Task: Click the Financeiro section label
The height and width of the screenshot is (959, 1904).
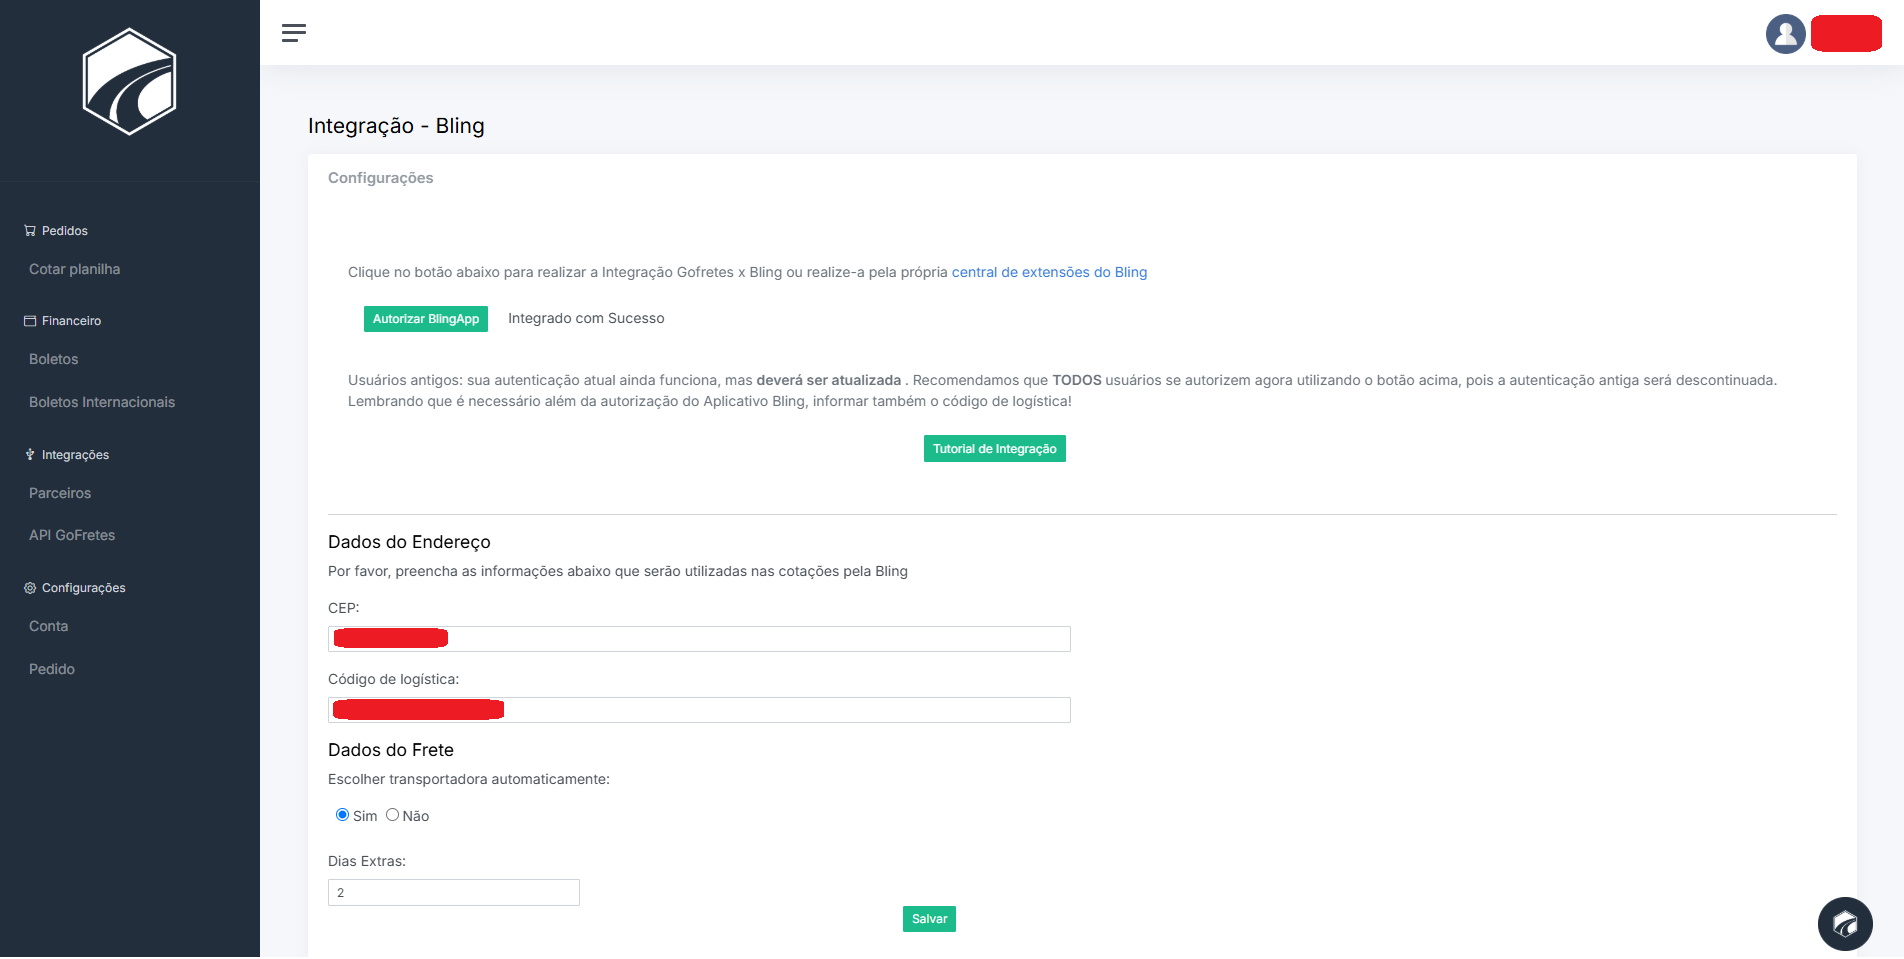Action: (72, 321)
